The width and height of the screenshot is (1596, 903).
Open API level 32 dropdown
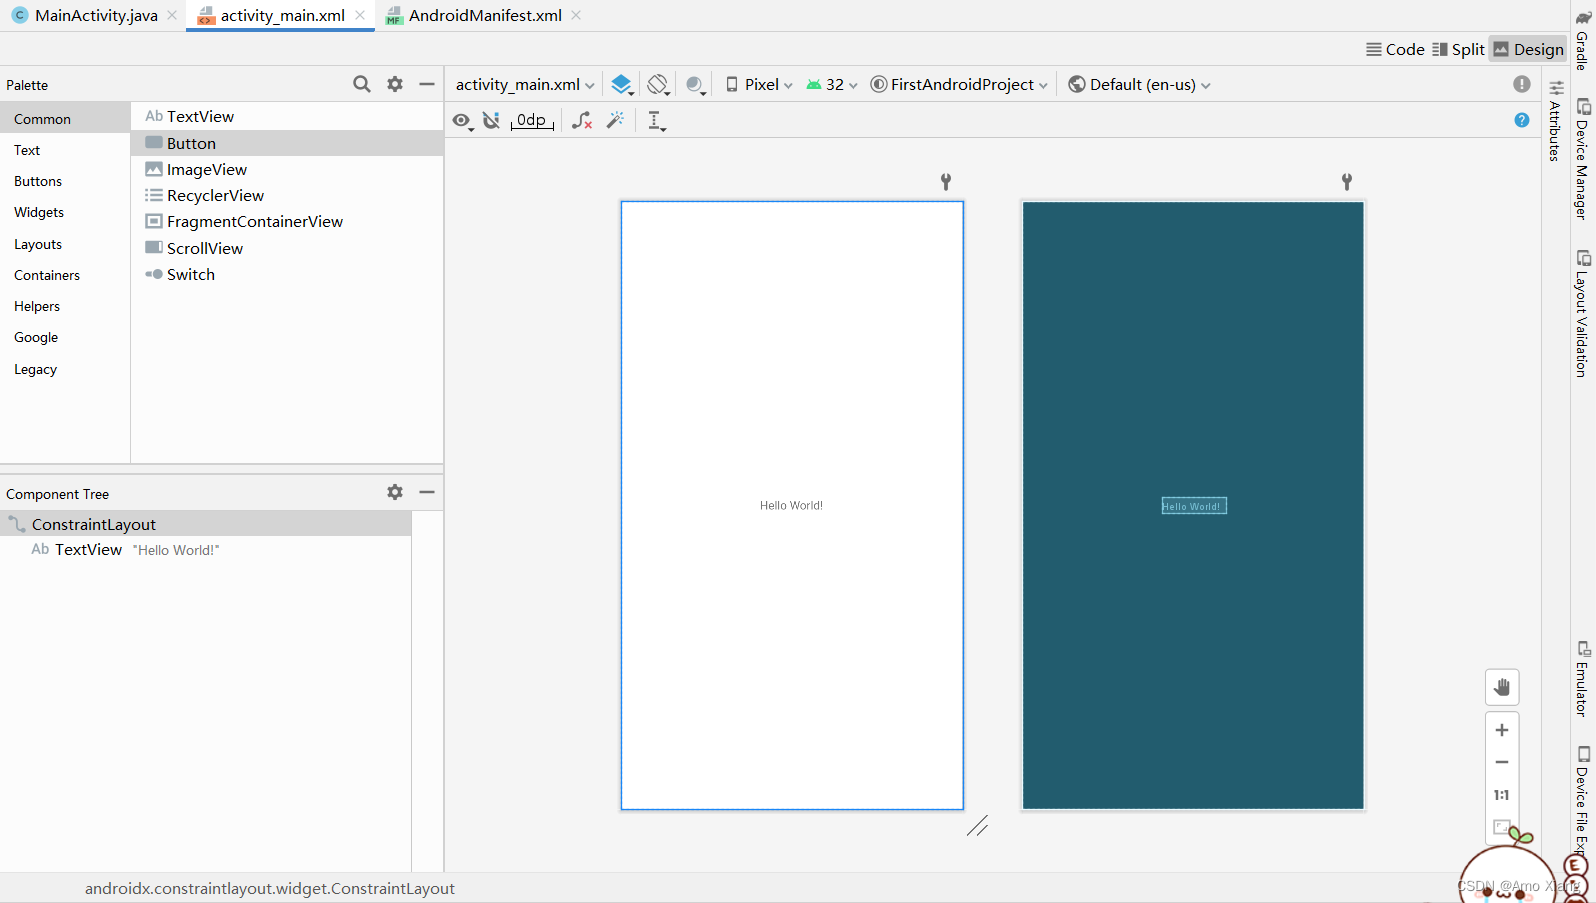click(832, 85)
